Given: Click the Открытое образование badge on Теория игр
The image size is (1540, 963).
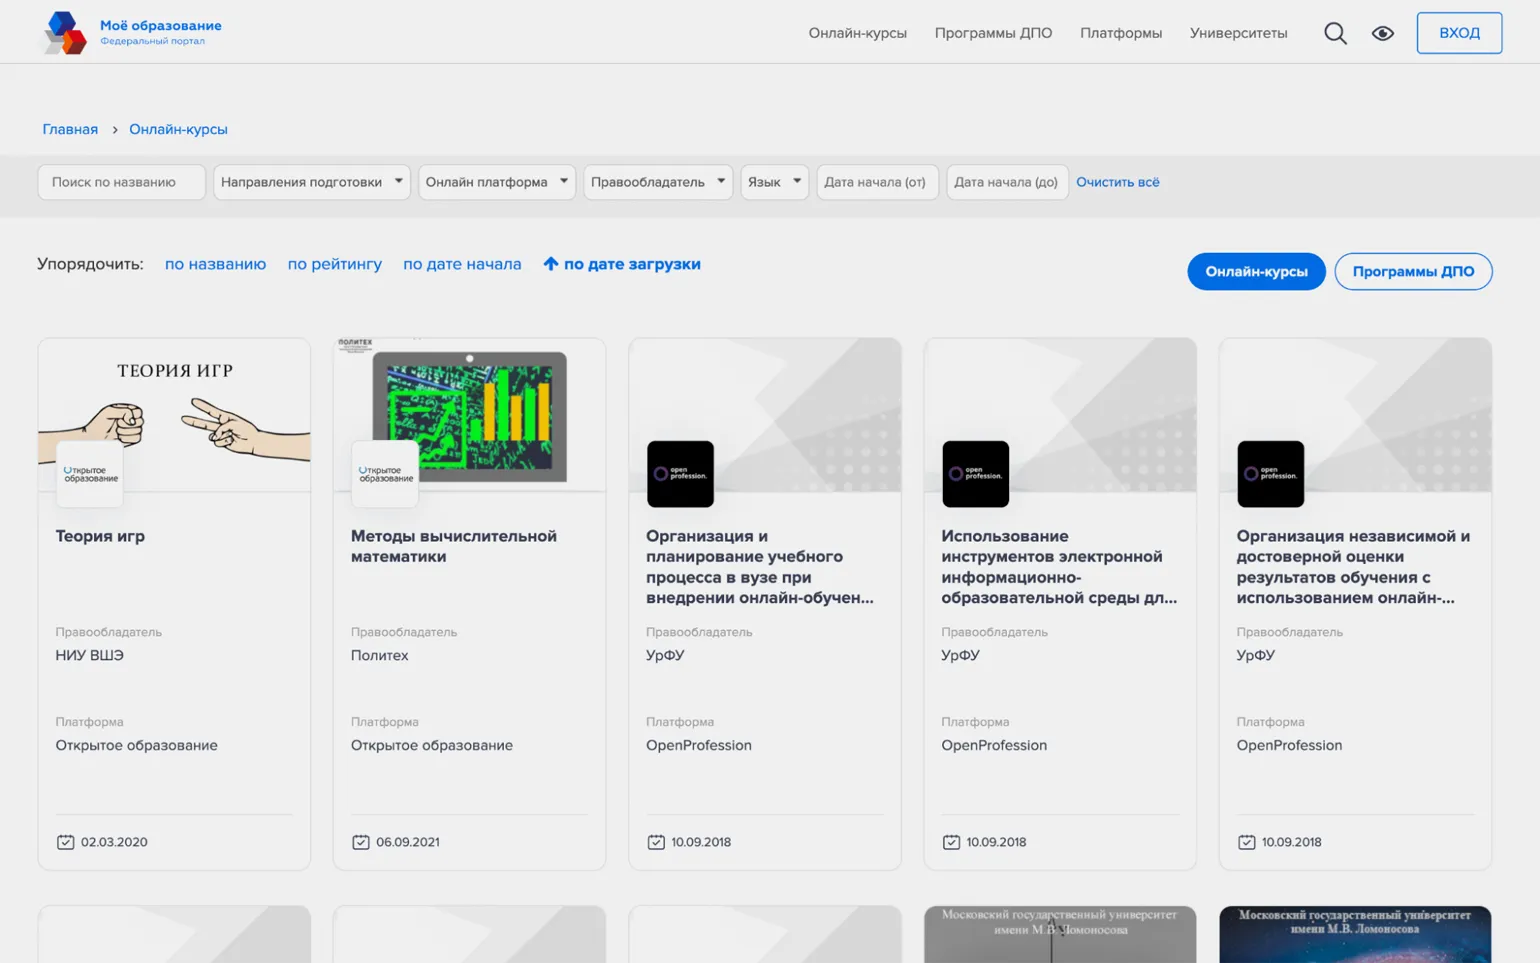Looking at the screenshot, I should click(x=90, y=474).
